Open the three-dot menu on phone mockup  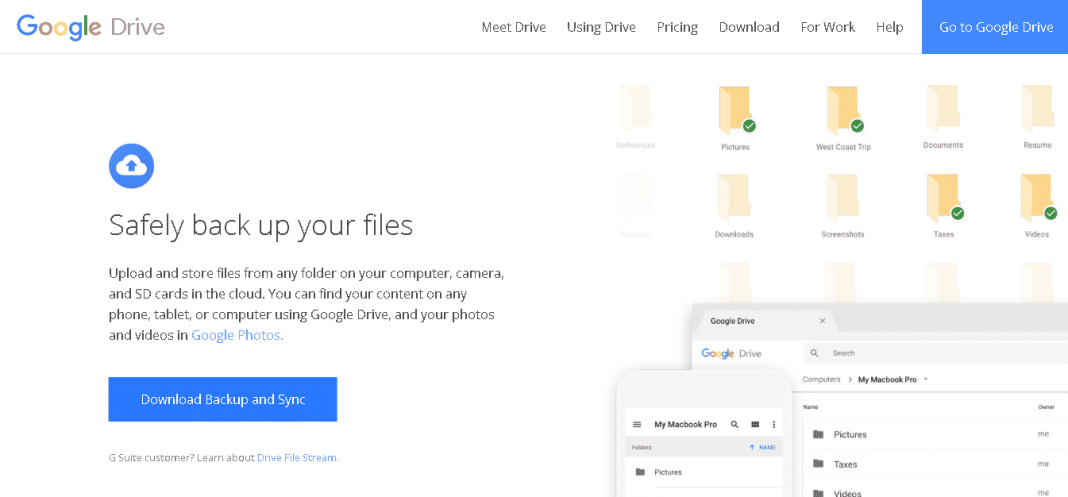tap(774, 424)
